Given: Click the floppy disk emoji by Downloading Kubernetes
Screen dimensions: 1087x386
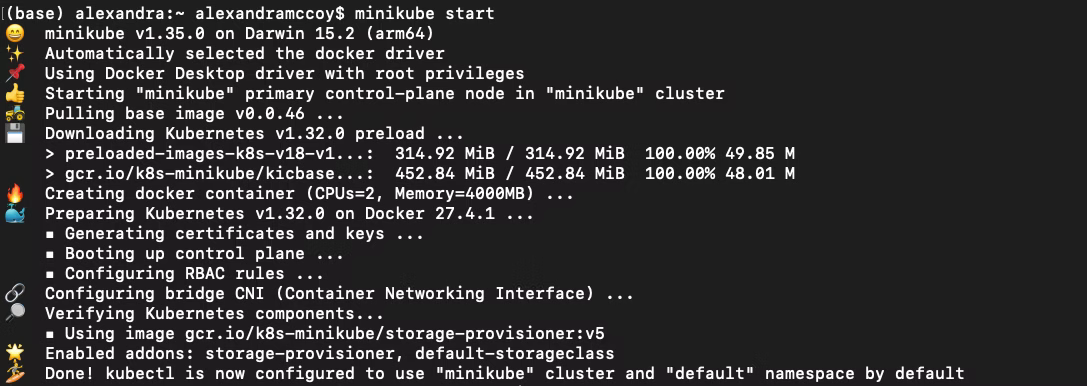Looking at the screenshot, I should tap(15, 134).
